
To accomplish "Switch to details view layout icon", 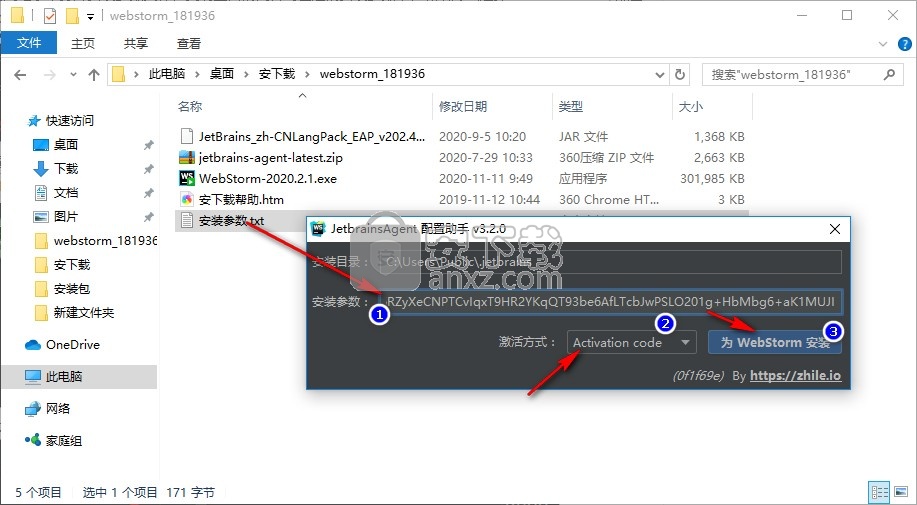I will coord(880,492).
